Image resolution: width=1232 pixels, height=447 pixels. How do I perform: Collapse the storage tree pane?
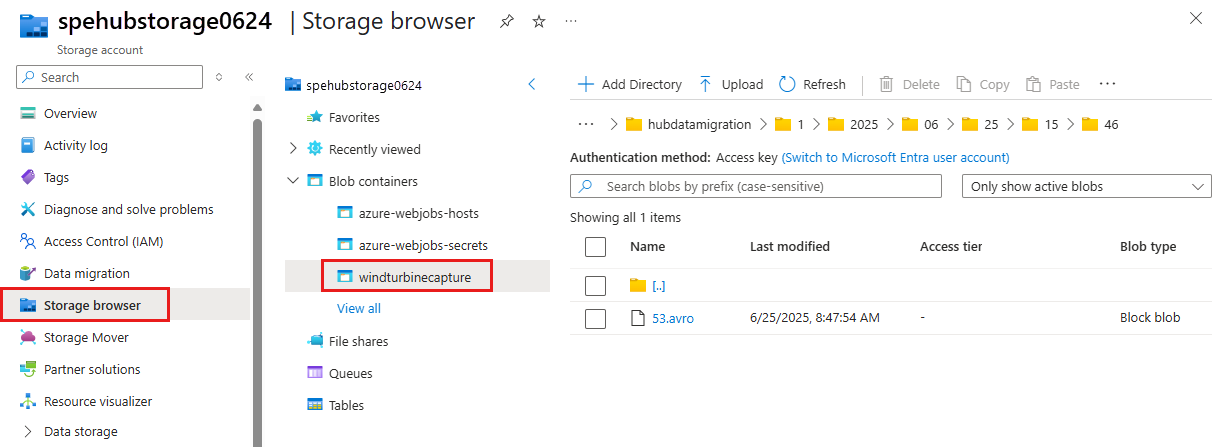pos(532,85)
